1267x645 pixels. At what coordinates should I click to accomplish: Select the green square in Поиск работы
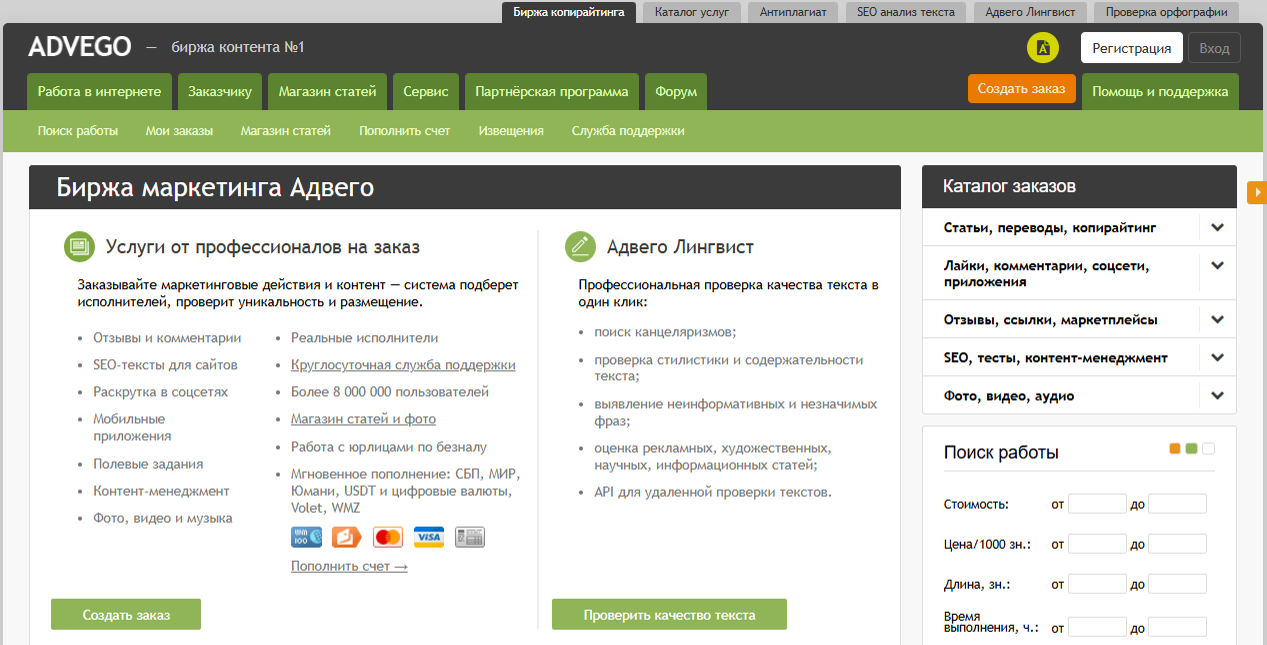(x=1191, y=449)
